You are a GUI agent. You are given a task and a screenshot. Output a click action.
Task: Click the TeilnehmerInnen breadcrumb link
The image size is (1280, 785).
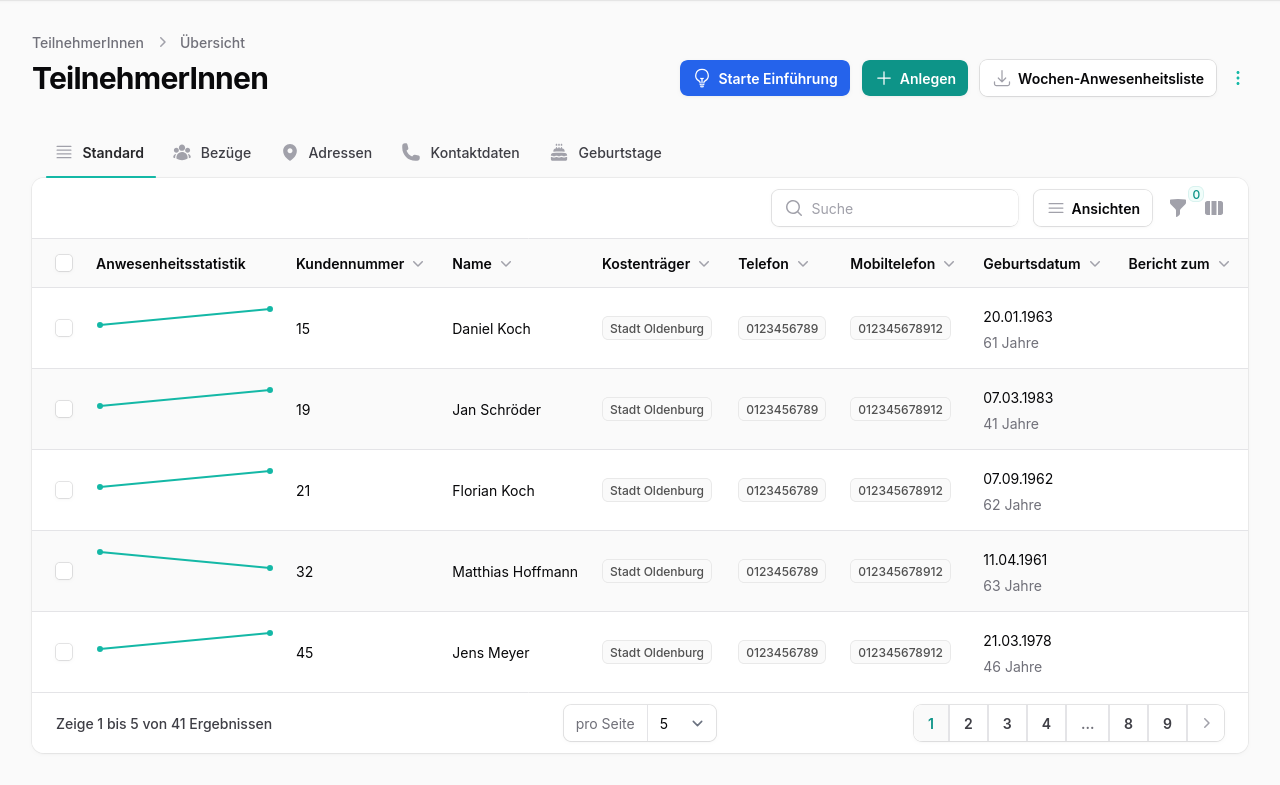[88, 43]
